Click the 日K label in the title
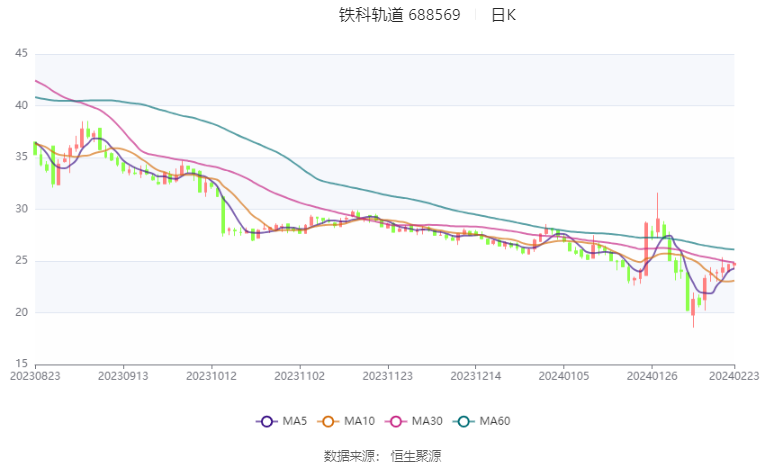765x465 pixels. click(503, 15)
